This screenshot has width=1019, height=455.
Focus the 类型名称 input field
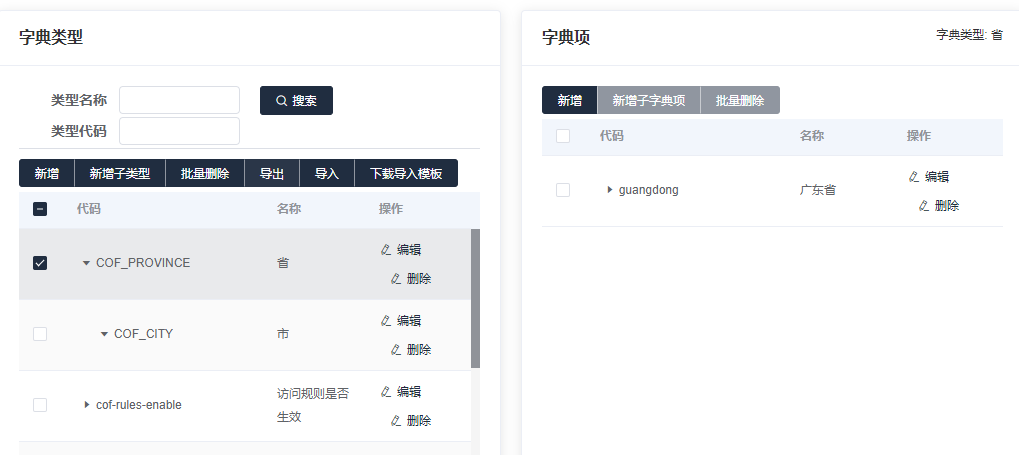pyautogui.click(x=179, y=100)
